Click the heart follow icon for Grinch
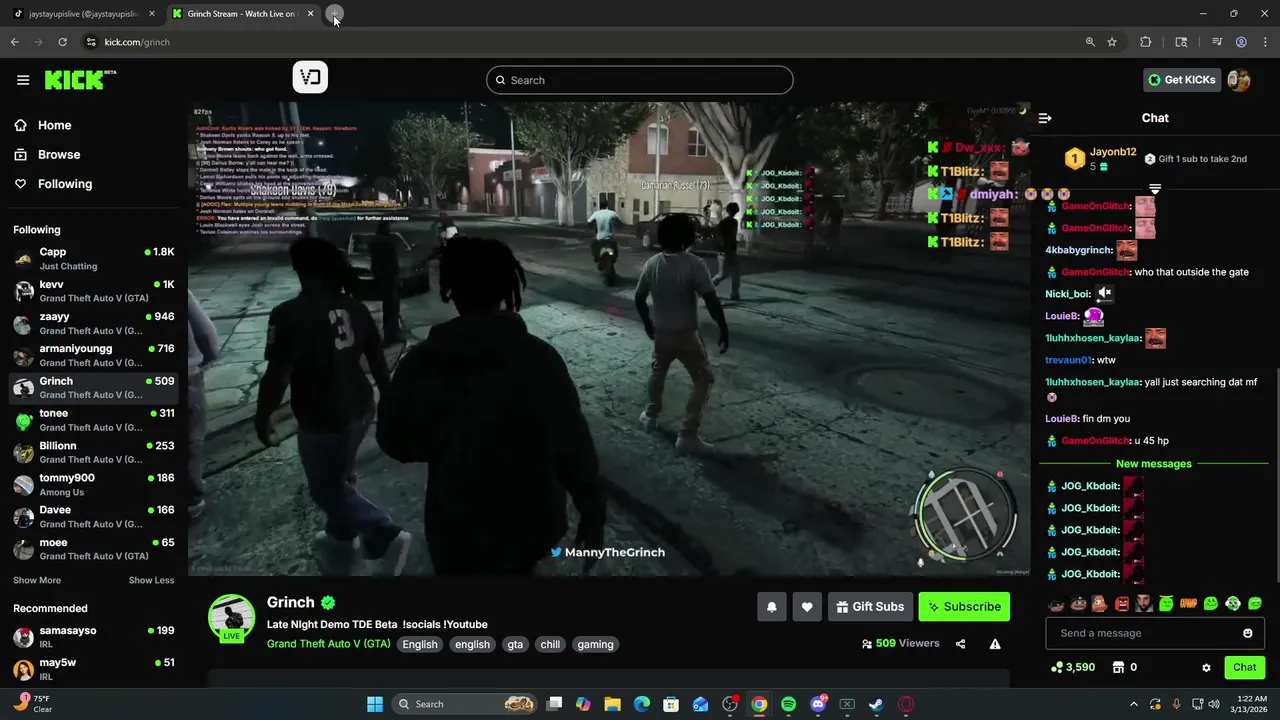This screenshot has width=1280, height=720. tap(807, 607)
